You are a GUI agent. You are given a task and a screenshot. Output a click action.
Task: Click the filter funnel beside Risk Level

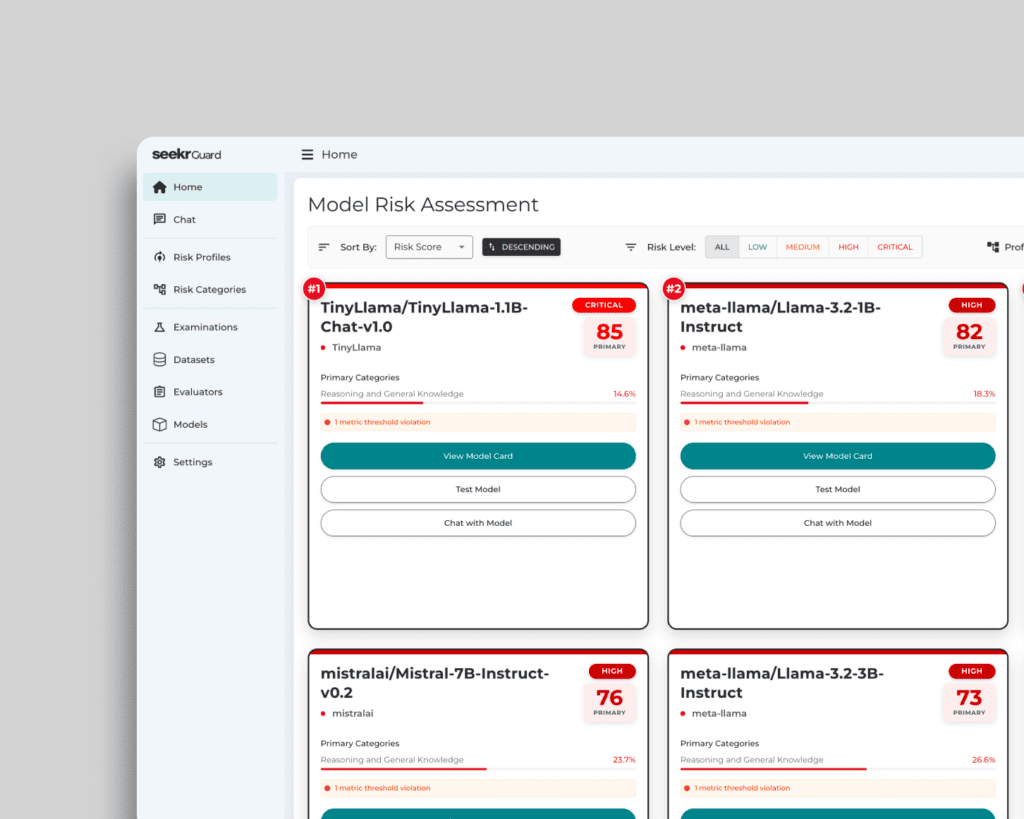[630, 246]
